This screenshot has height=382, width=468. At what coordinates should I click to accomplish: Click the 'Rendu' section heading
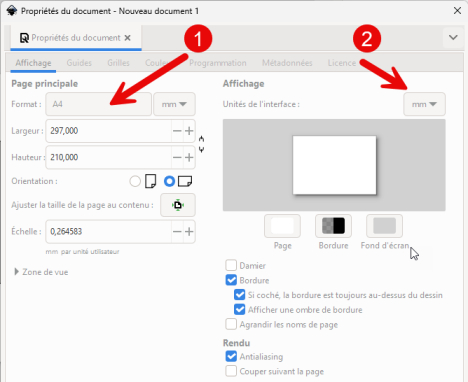236,343
